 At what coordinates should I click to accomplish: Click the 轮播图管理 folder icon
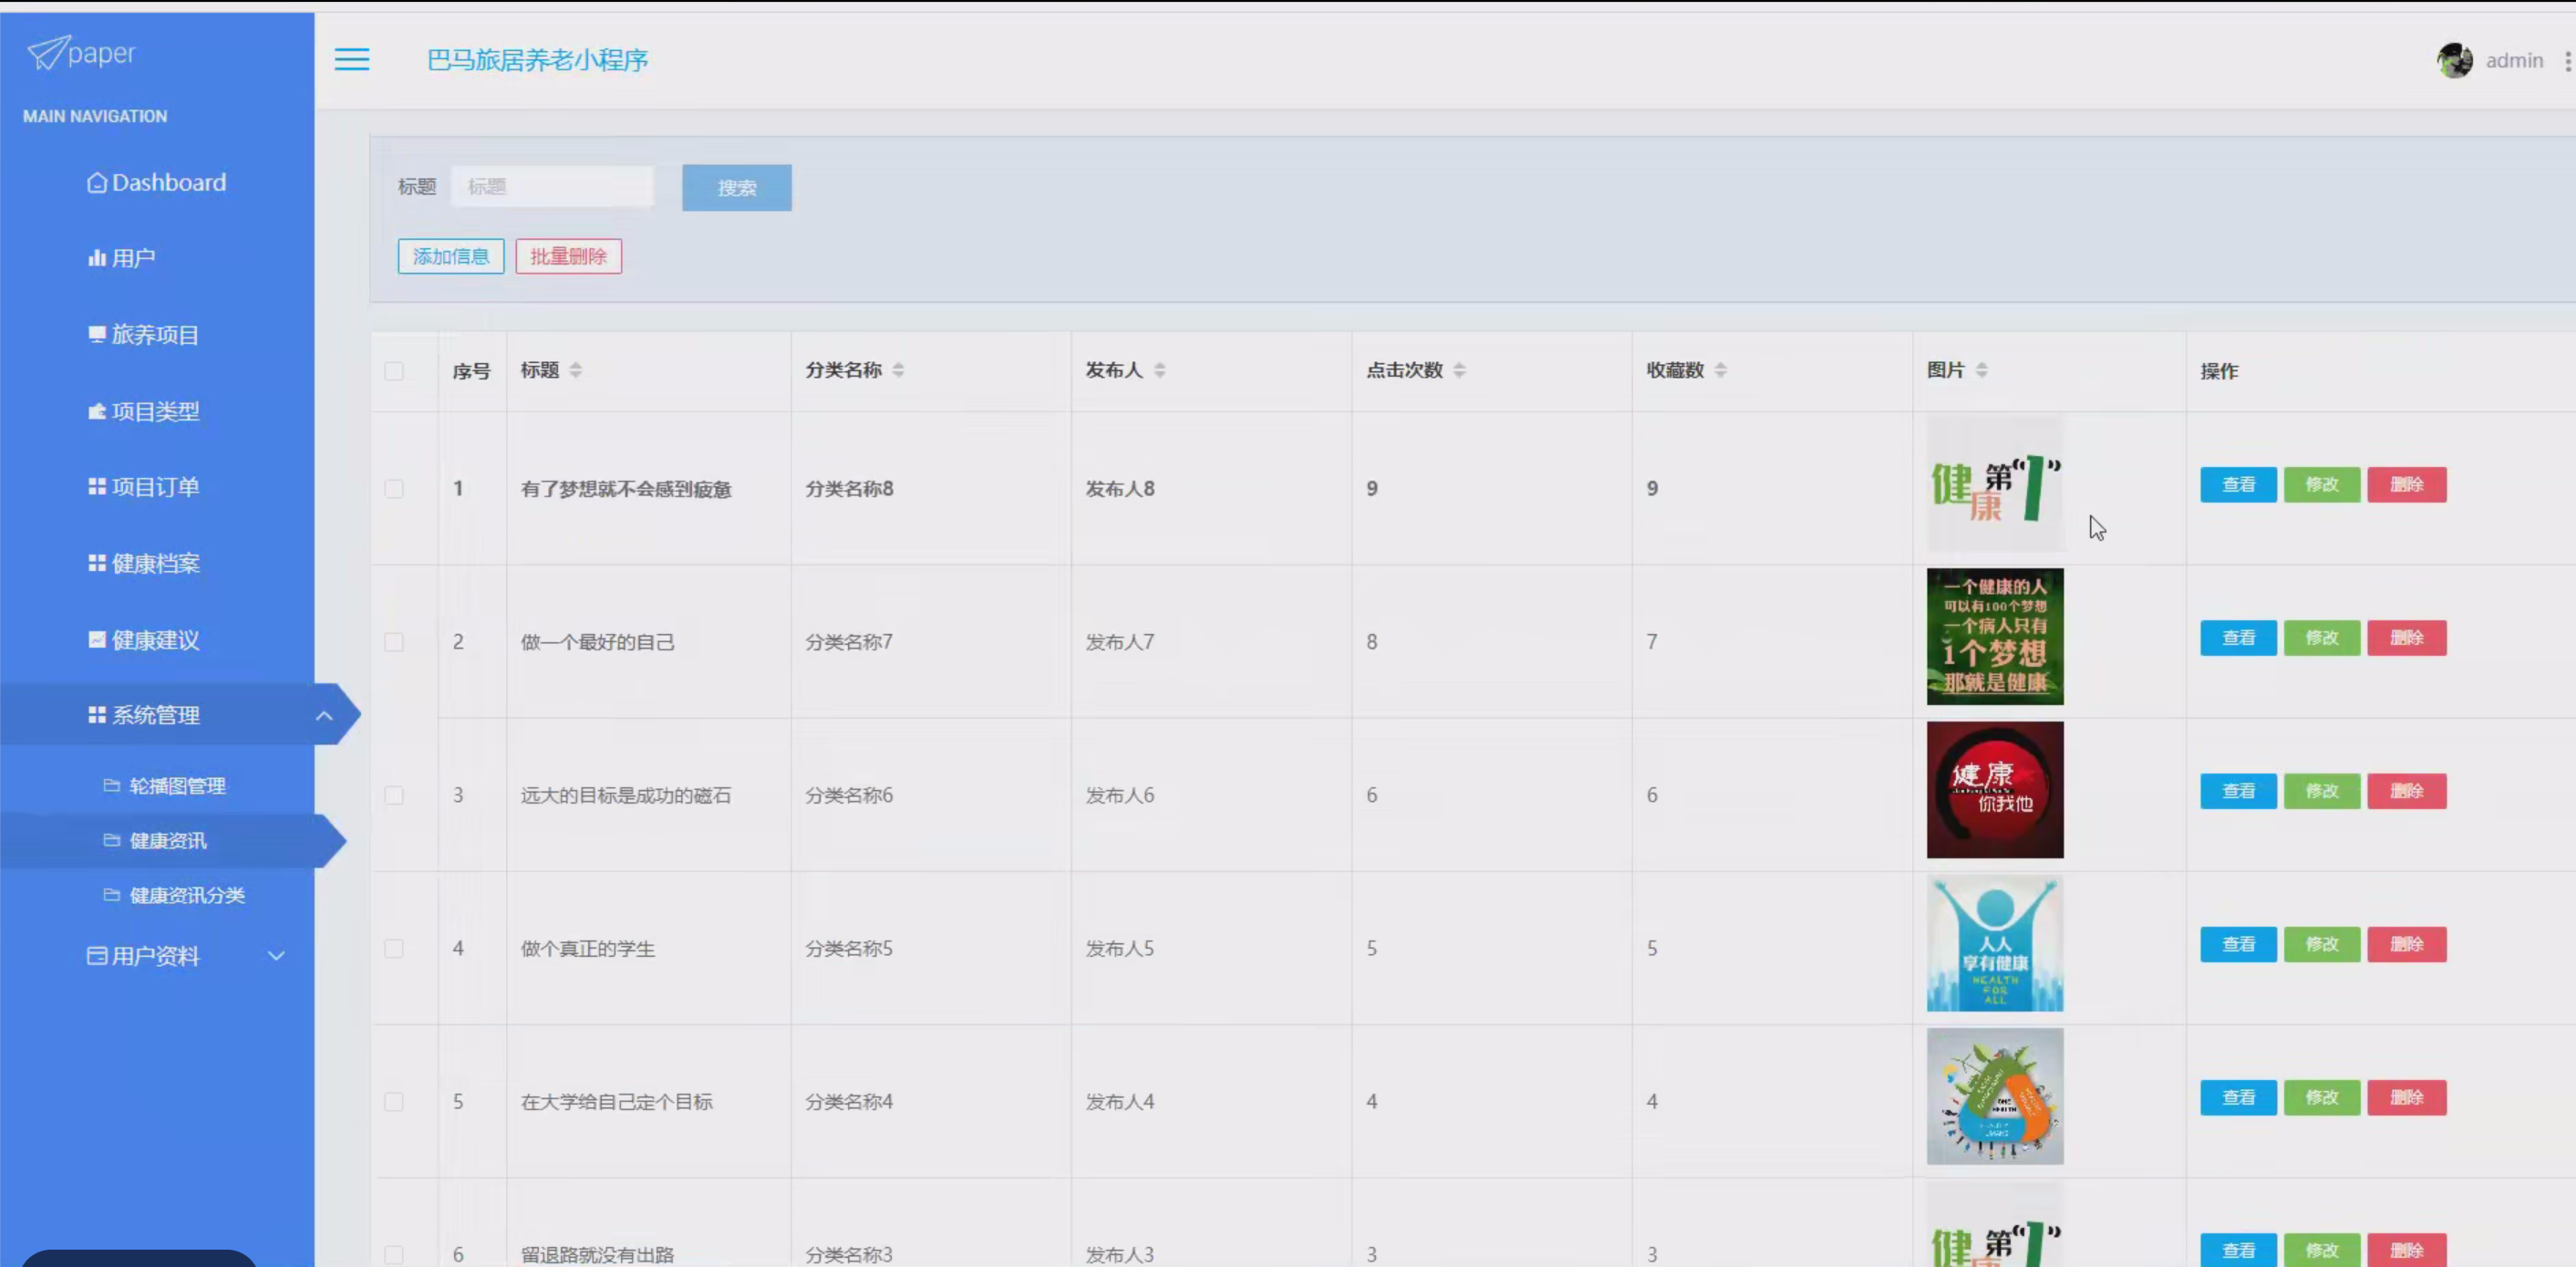click(x=112, y=785)
